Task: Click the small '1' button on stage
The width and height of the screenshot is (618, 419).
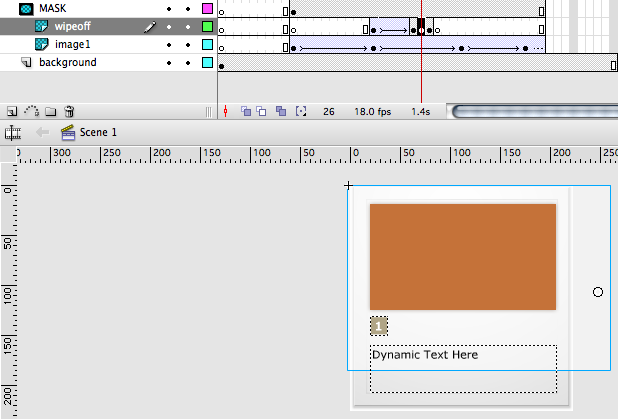Action: (379, 326)
